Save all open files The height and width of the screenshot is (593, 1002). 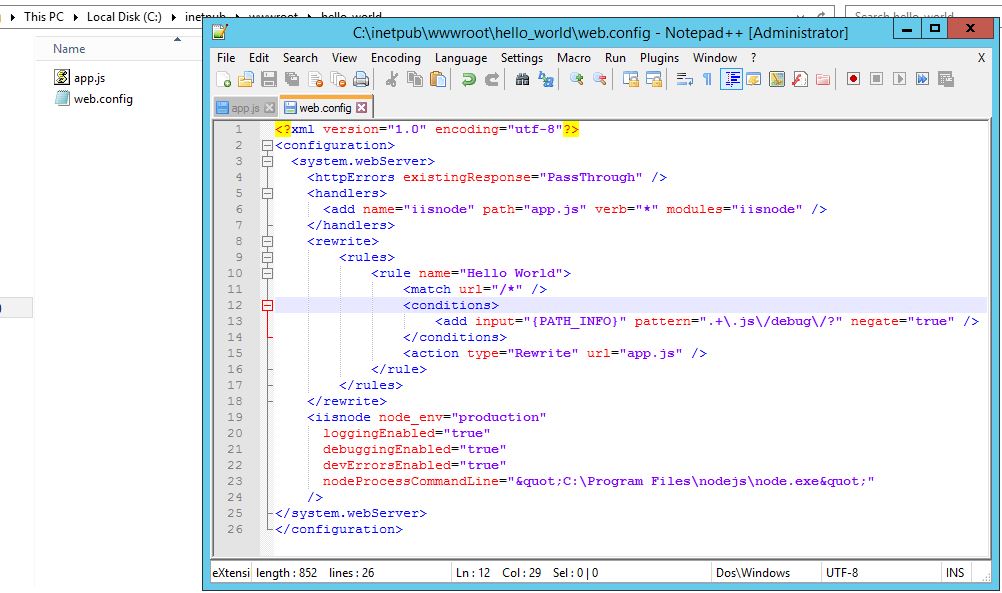click(x=291, y=77)
